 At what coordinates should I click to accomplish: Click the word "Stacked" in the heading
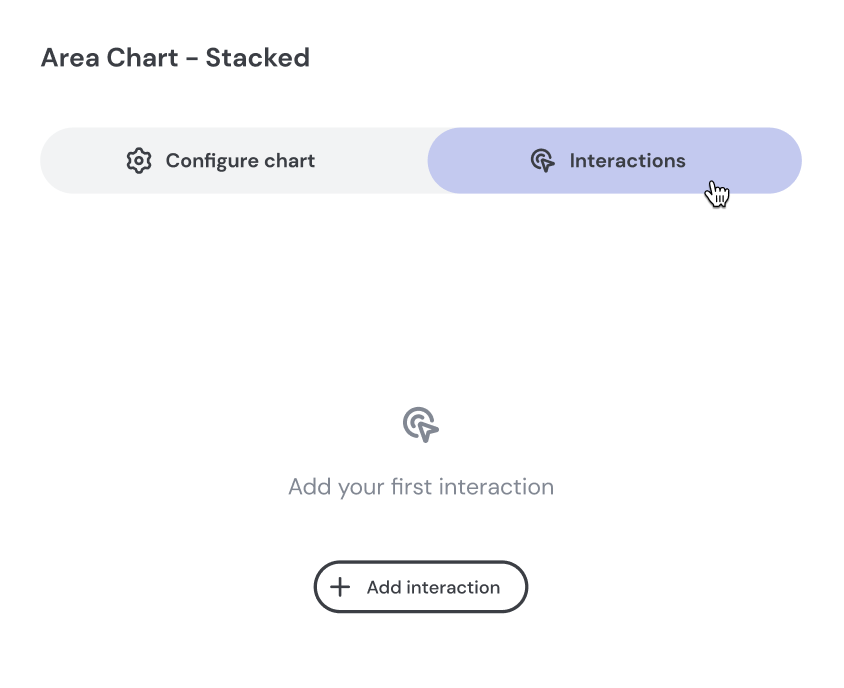coord(257,58)
